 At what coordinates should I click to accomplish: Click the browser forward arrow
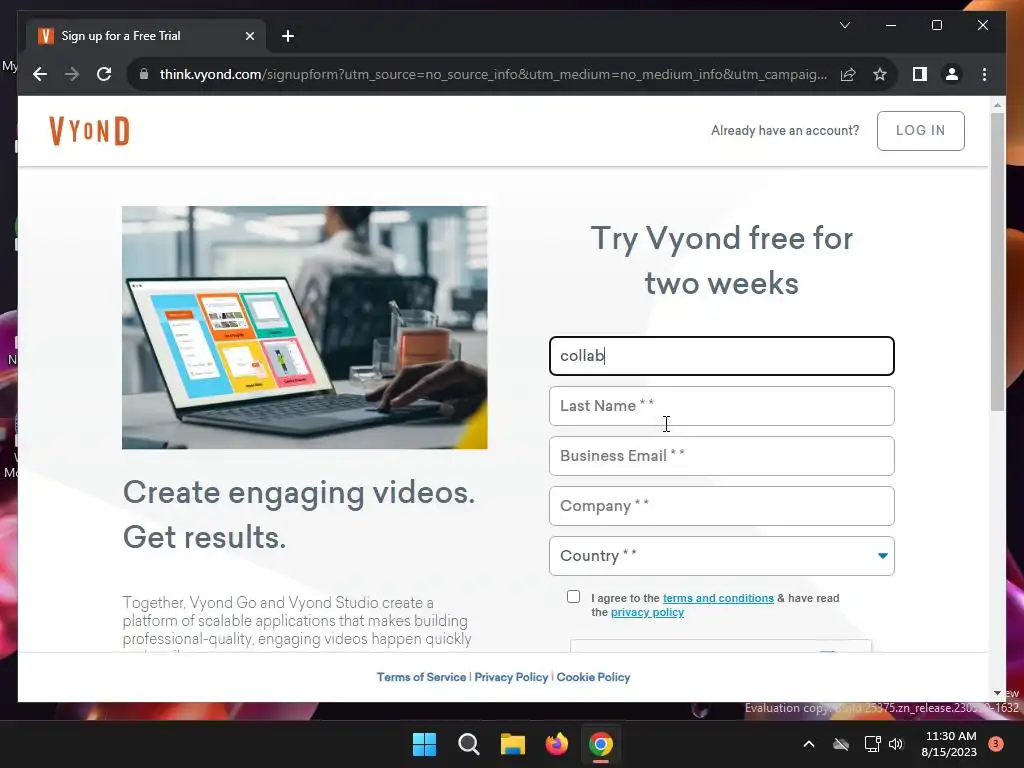[72, 74]
